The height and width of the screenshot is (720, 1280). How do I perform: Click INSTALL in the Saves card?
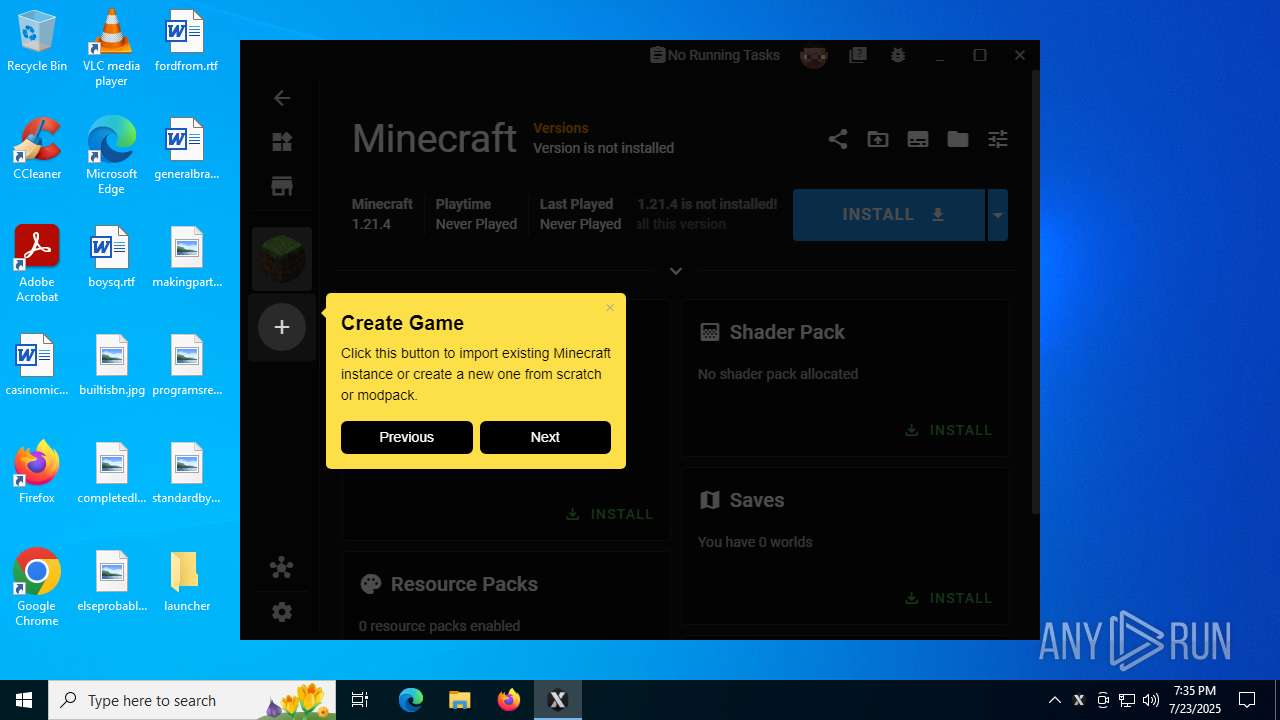click(949, 598)
